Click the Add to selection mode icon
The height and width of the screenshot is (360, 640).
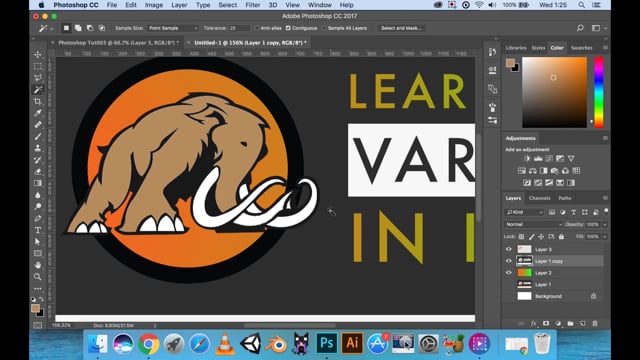point(78,28)
